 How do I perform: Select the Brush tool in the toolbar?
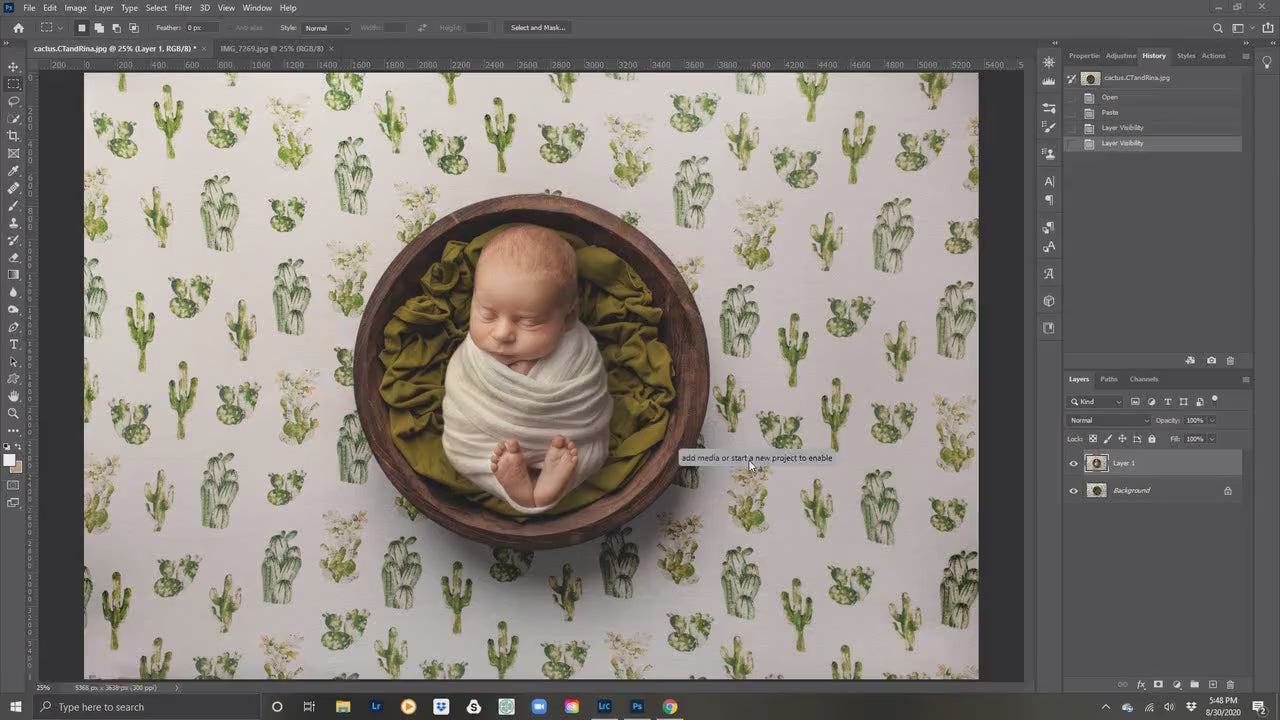coord(13,205)
